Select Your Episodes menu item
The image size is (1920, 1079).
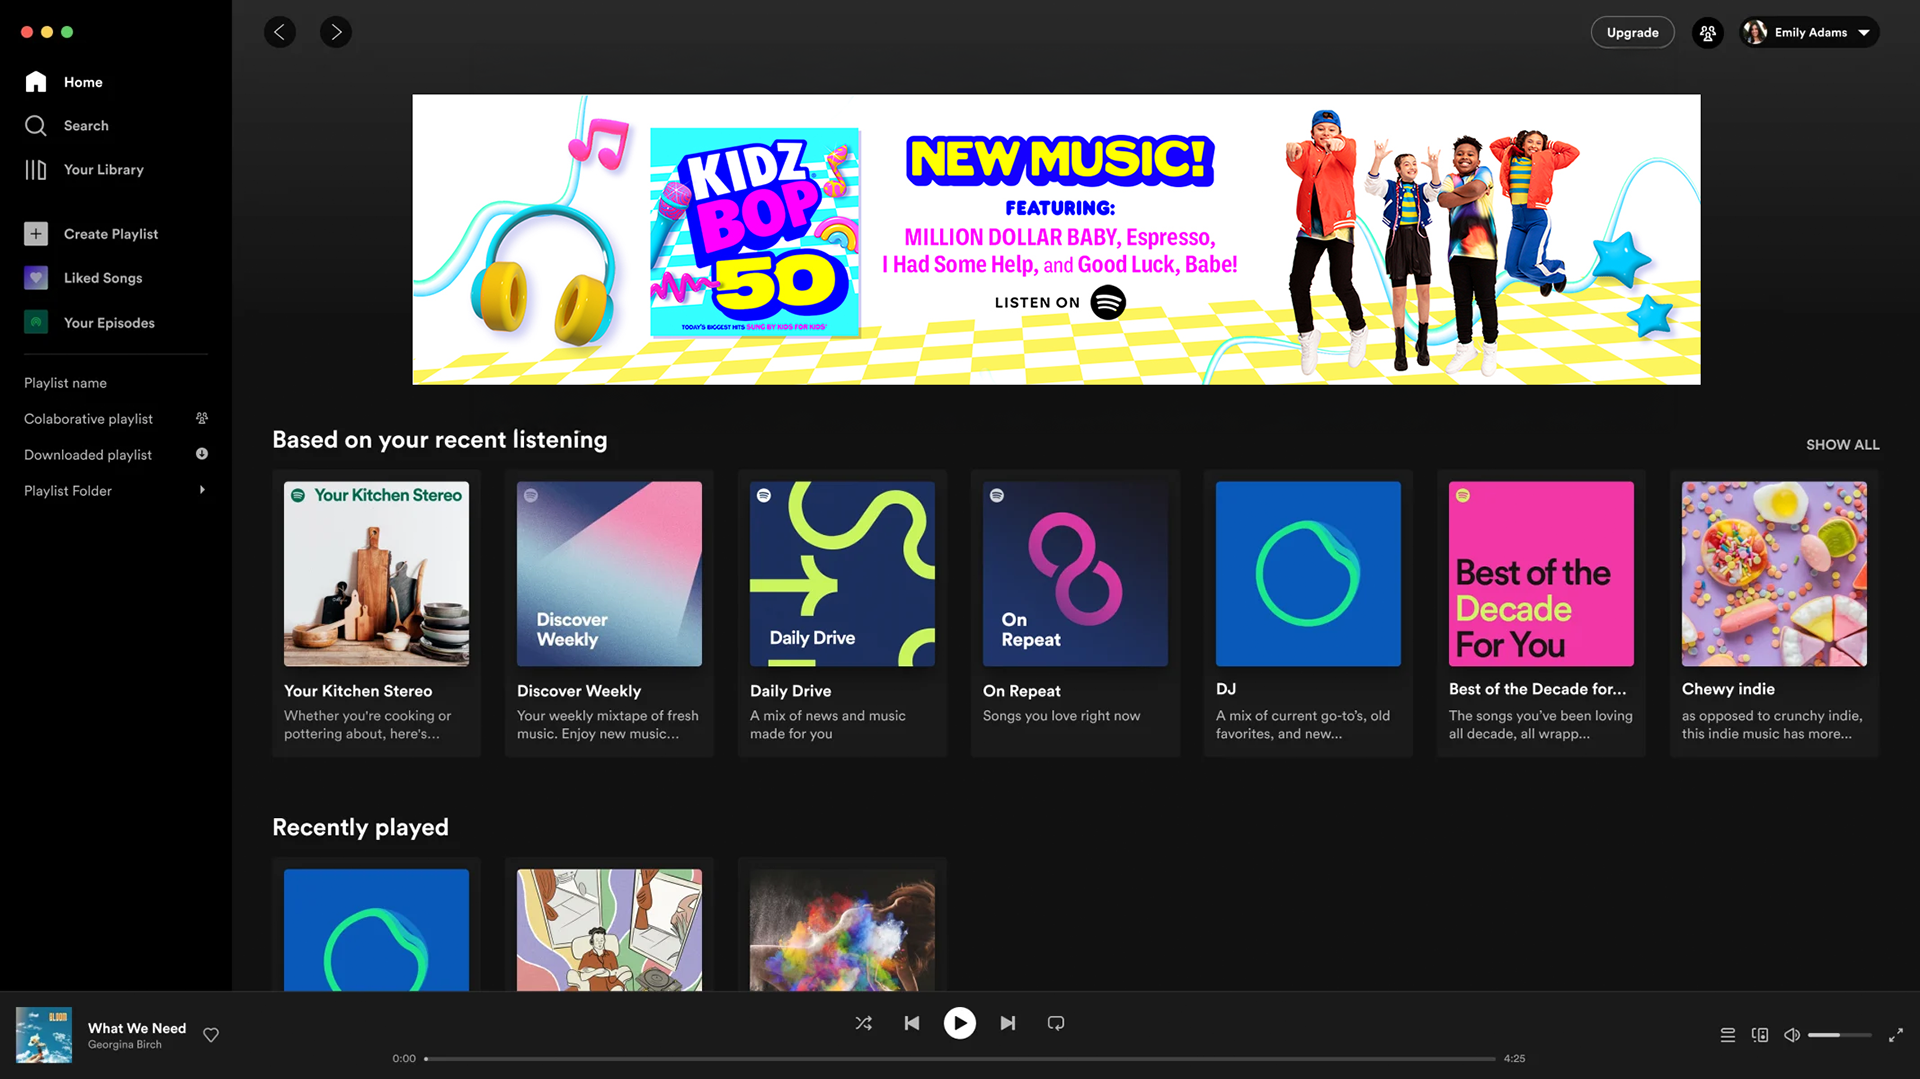(x=109, y=322)
